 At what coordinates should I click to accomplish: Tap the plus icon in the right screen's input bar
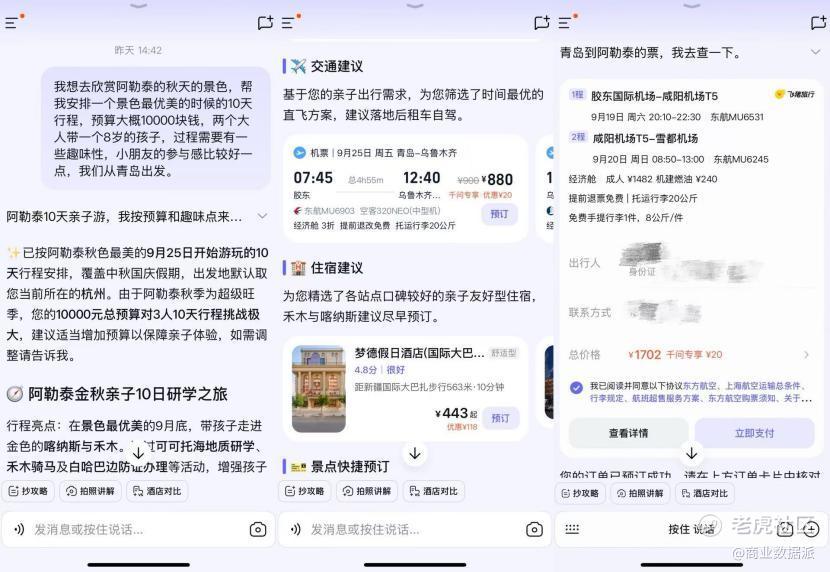[811, 529]
